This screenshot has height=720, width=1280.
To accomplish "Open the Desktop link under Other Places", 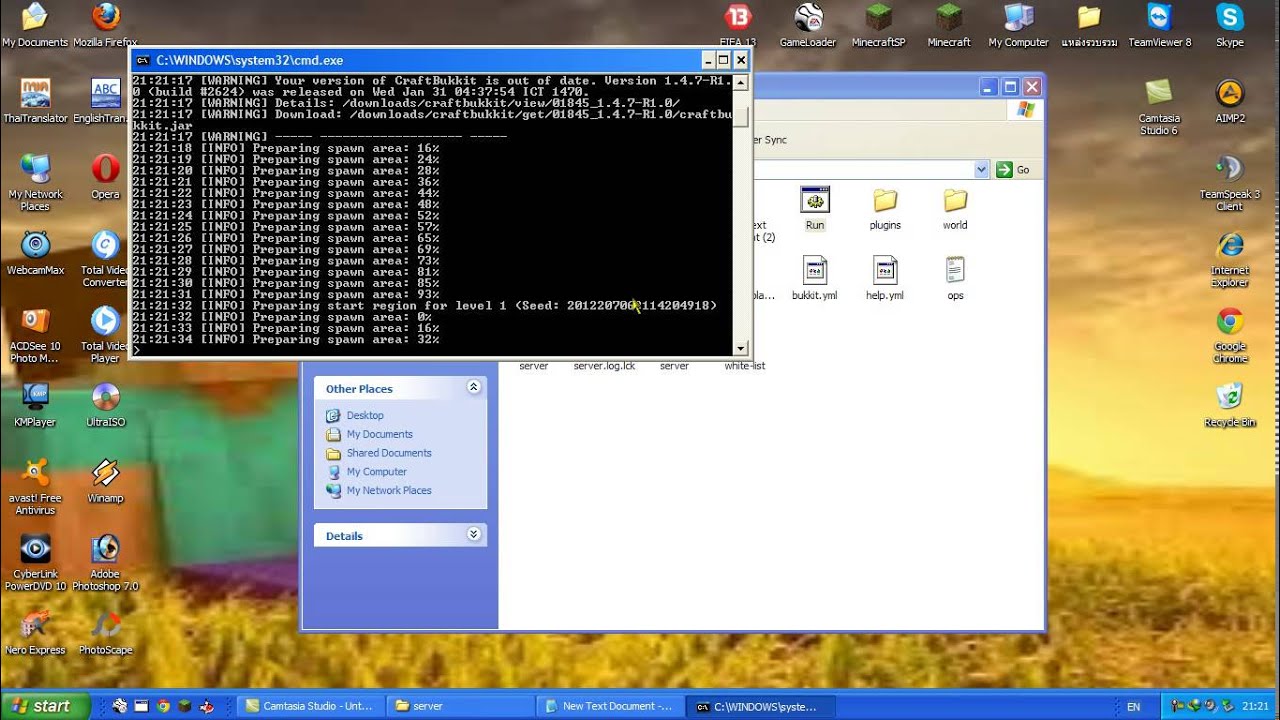I will 365,415.
